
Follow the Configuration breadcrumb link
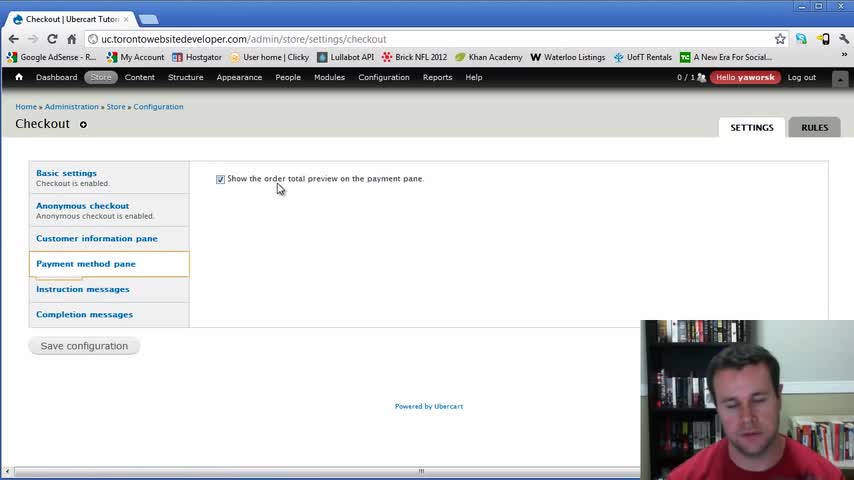click(158, 107)
